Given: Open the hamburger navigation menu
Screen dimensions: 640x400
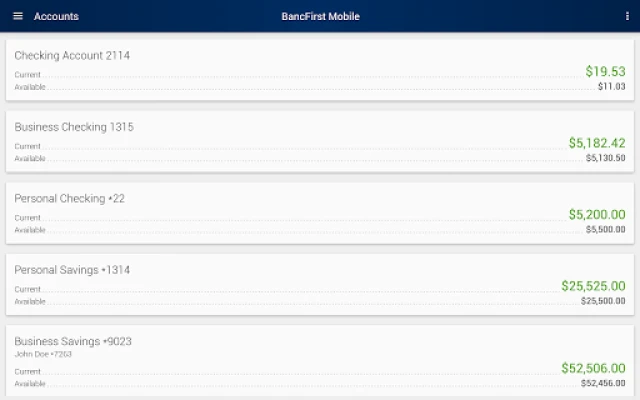Looking at the screenshot, I should click(x=17, y=16).
